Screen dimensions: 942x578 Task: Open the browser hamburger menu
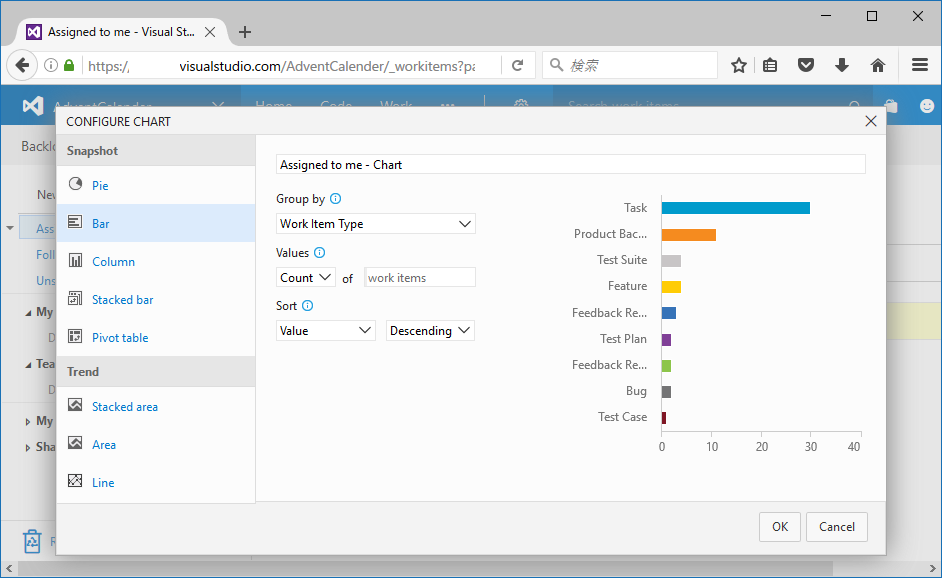pyautogui.click(x=920, y=65)
